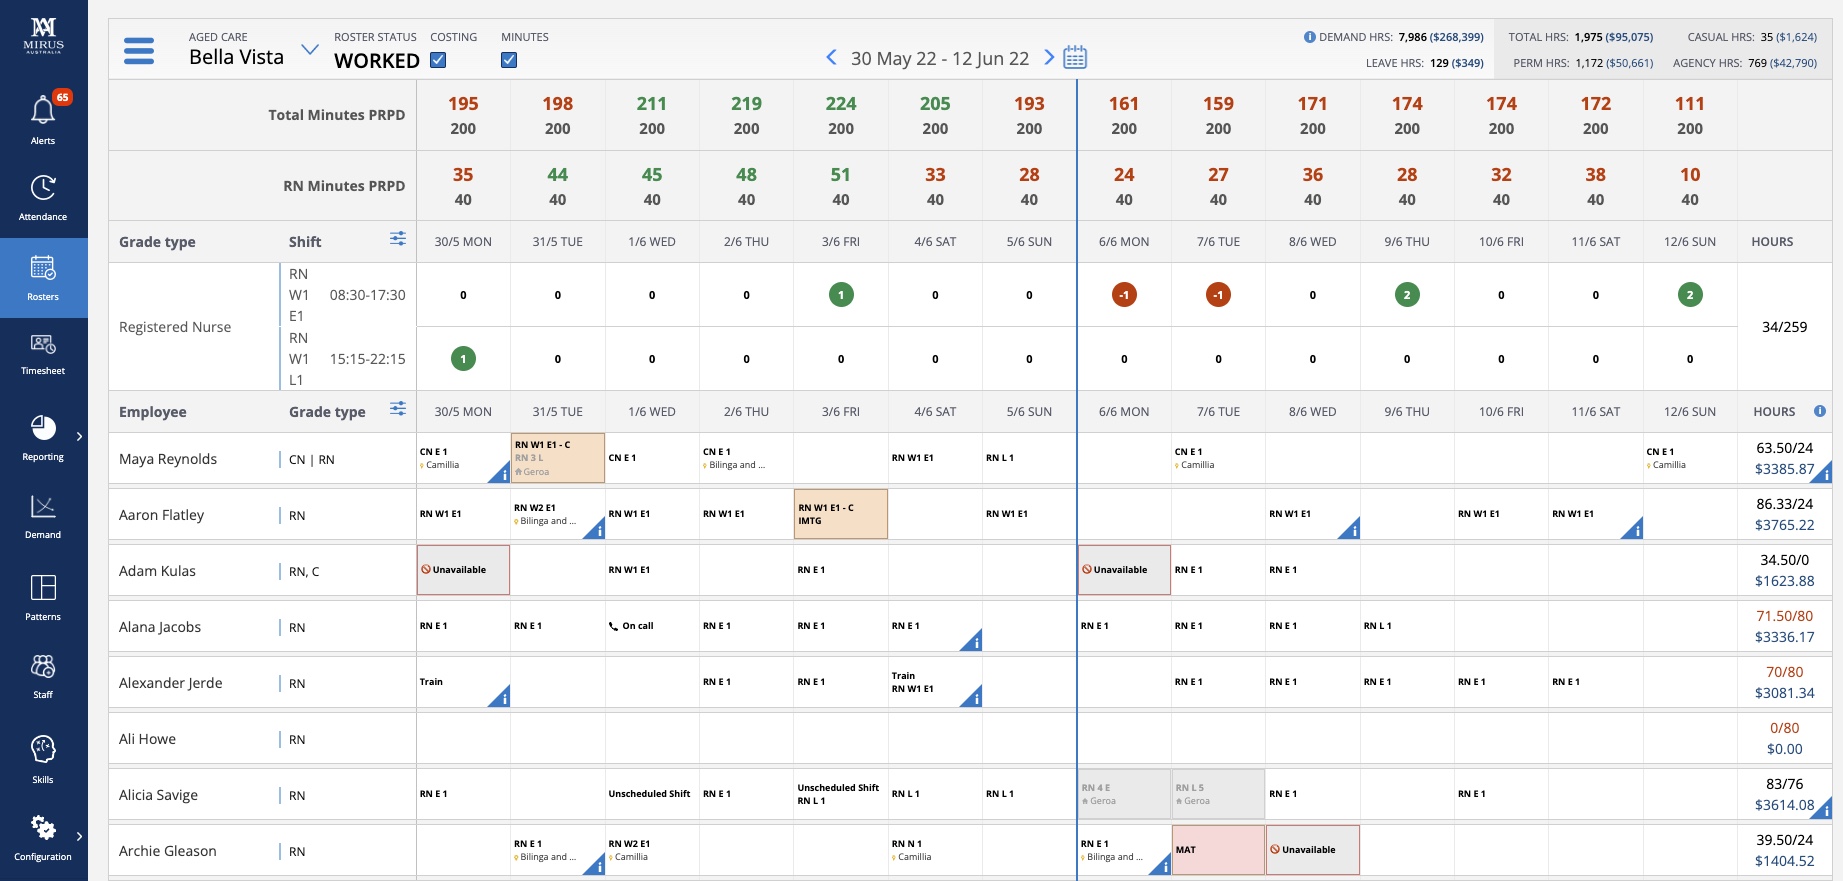The width and height of the screenshot is (1843, 881).
Task: Select employee Alana Jacobs
Action: (x=160, y=627)
